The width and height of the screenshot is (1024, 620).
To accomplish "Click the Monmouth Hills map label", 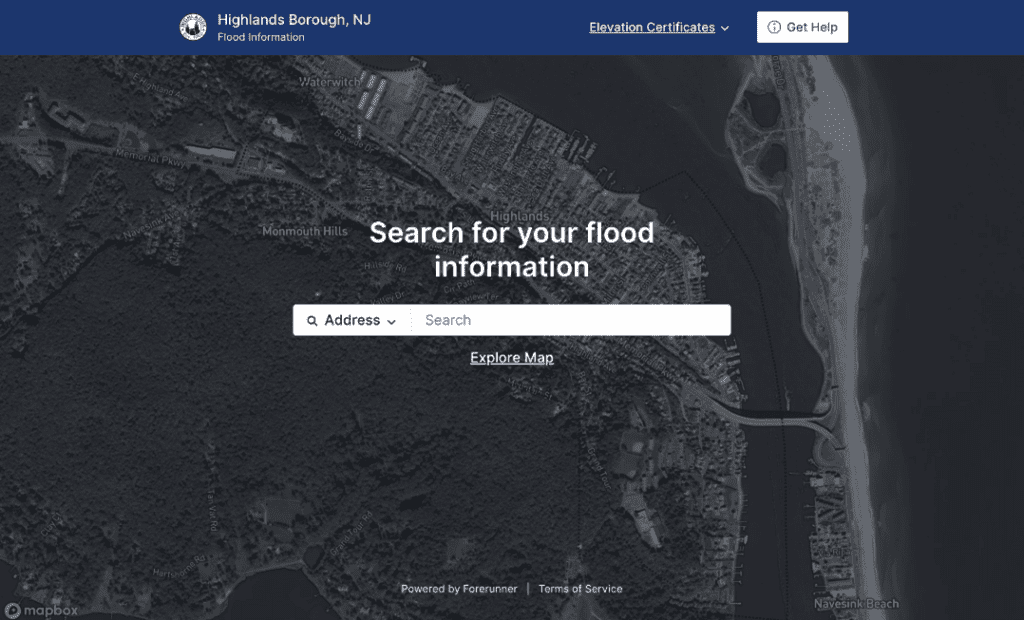I will [305, 231].
